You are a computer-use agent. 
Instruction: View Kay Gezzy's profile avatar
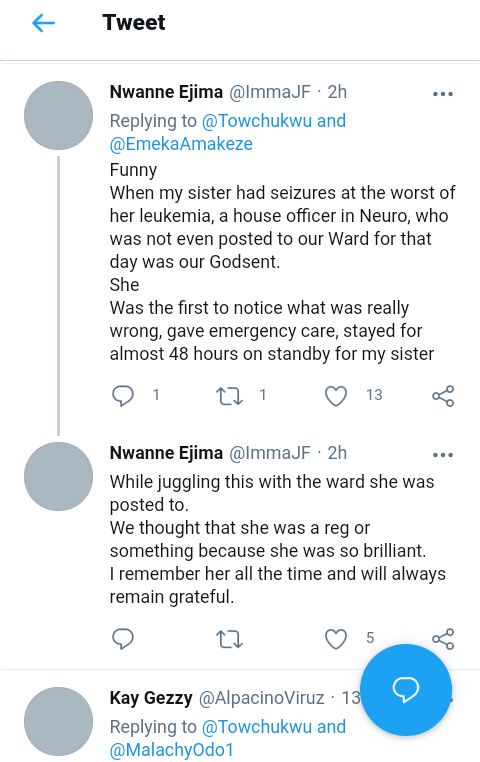(58, 721)
